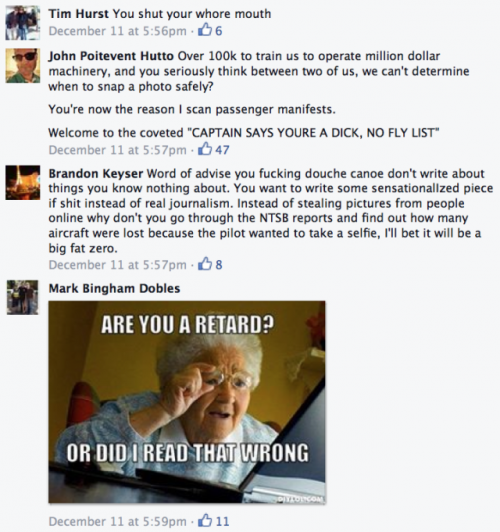View the 47 likes count on Hutto's comment

click(222, 150)
